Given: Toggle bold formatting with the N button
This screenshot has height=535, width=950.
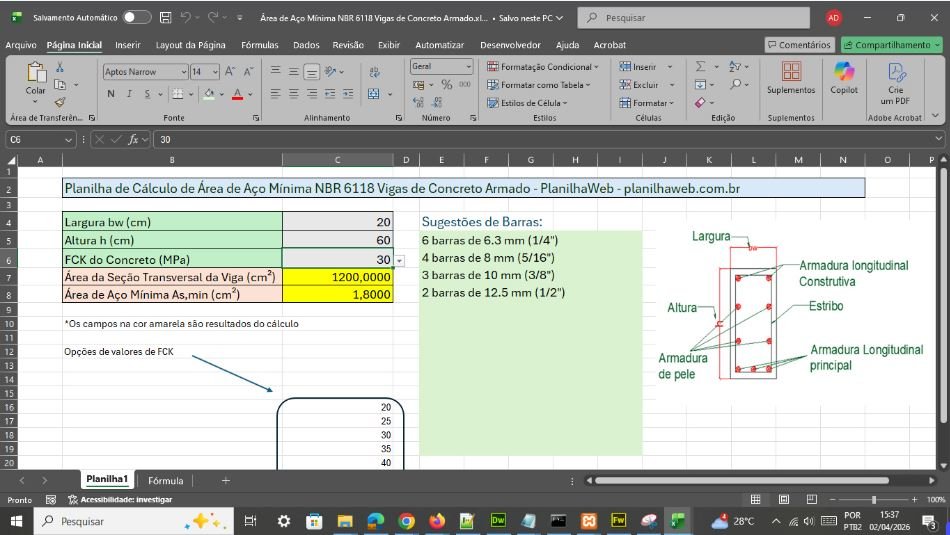Looking at the screenshot, I should (111, 94).
